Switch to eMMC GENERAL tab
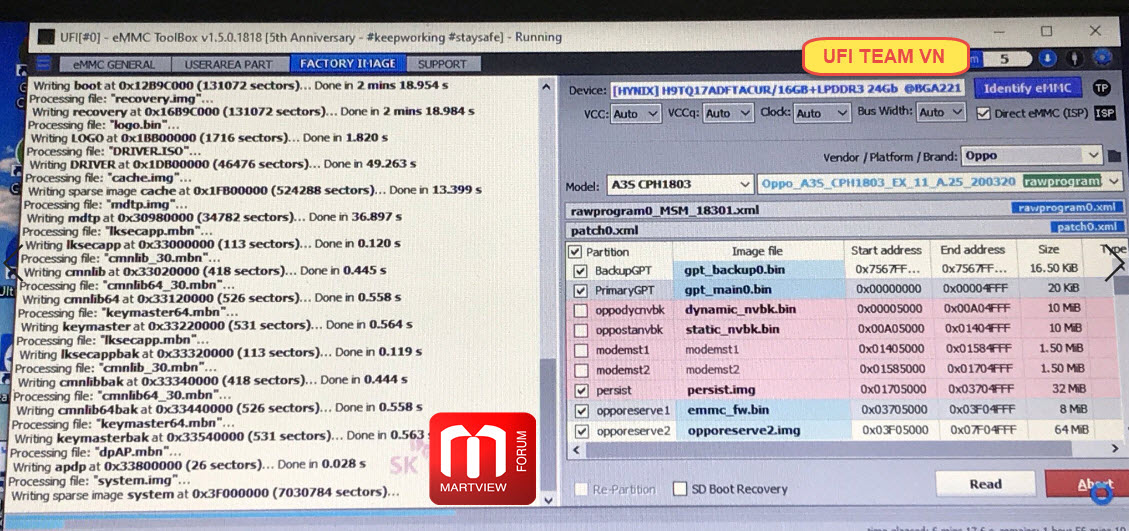Image resolution: width=1129 pixels, height=531 pixels. point(113,64)
